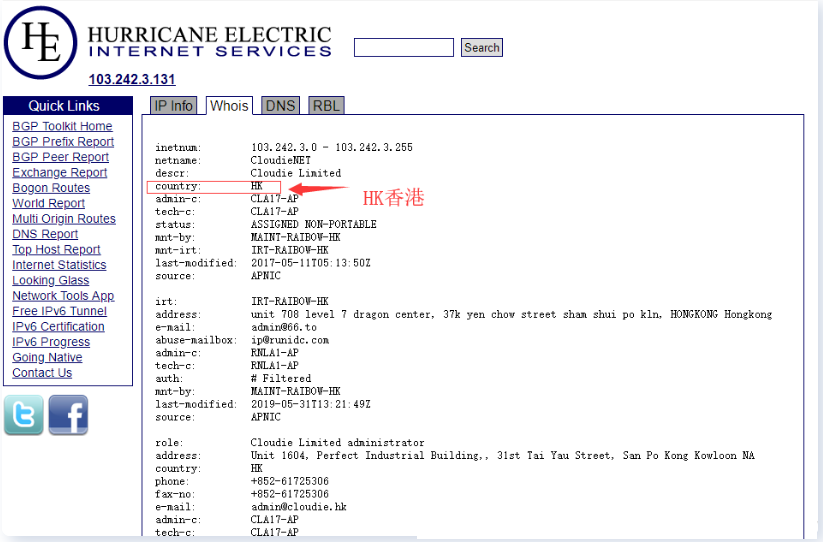Select the Perfect Industrial Building address line
The height and width of the screenshot is (542, 823).
tap(502, 455)
